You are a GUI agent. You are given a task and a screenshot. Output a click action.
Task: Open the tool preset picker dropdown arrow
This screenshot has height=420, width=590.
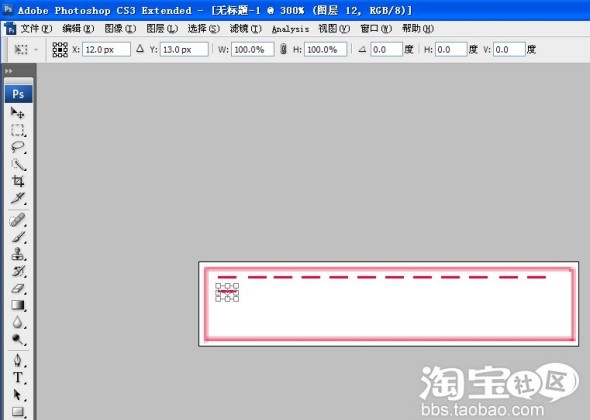point(36,50)
